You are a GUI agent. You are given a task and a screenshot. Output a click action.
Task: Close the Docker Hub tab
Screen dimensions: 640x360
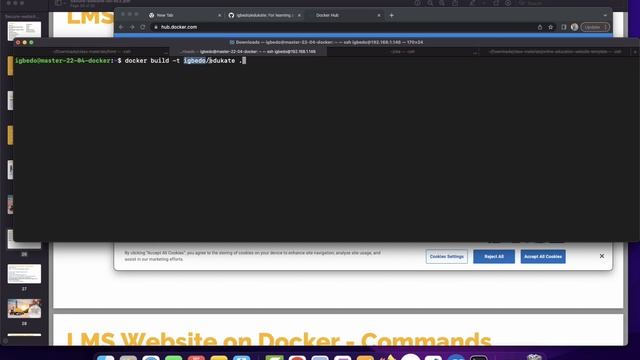click(379, 15)
